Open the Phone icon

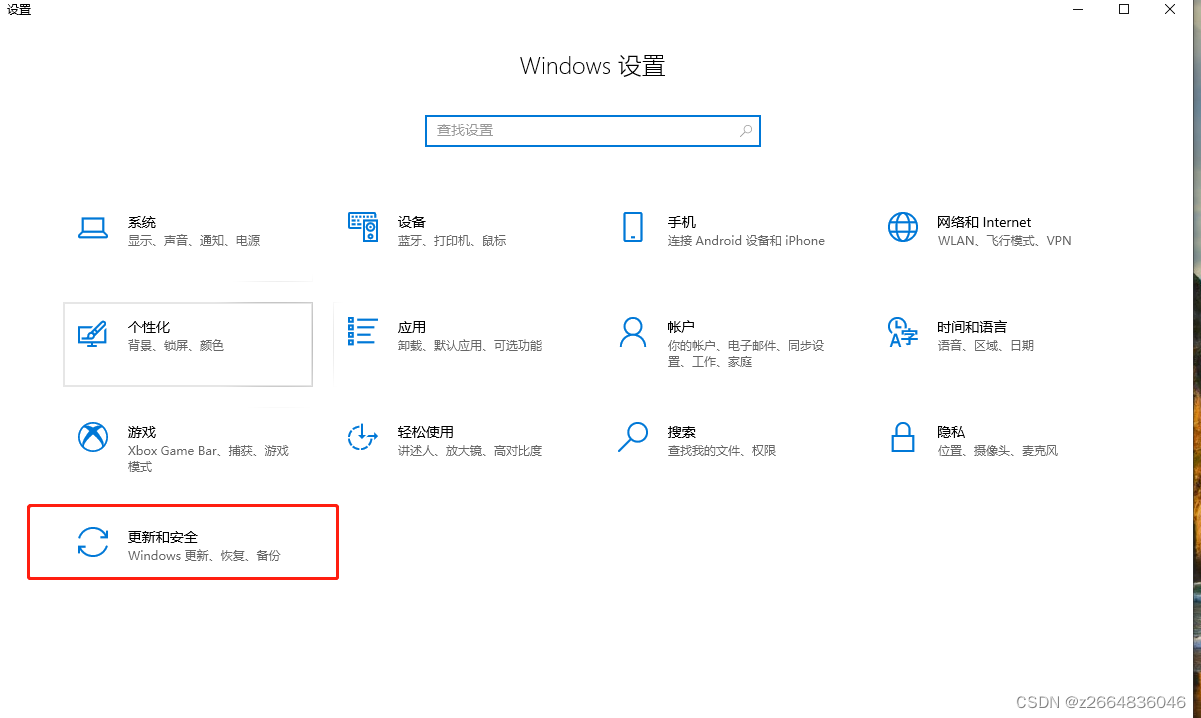coord(633,227)
